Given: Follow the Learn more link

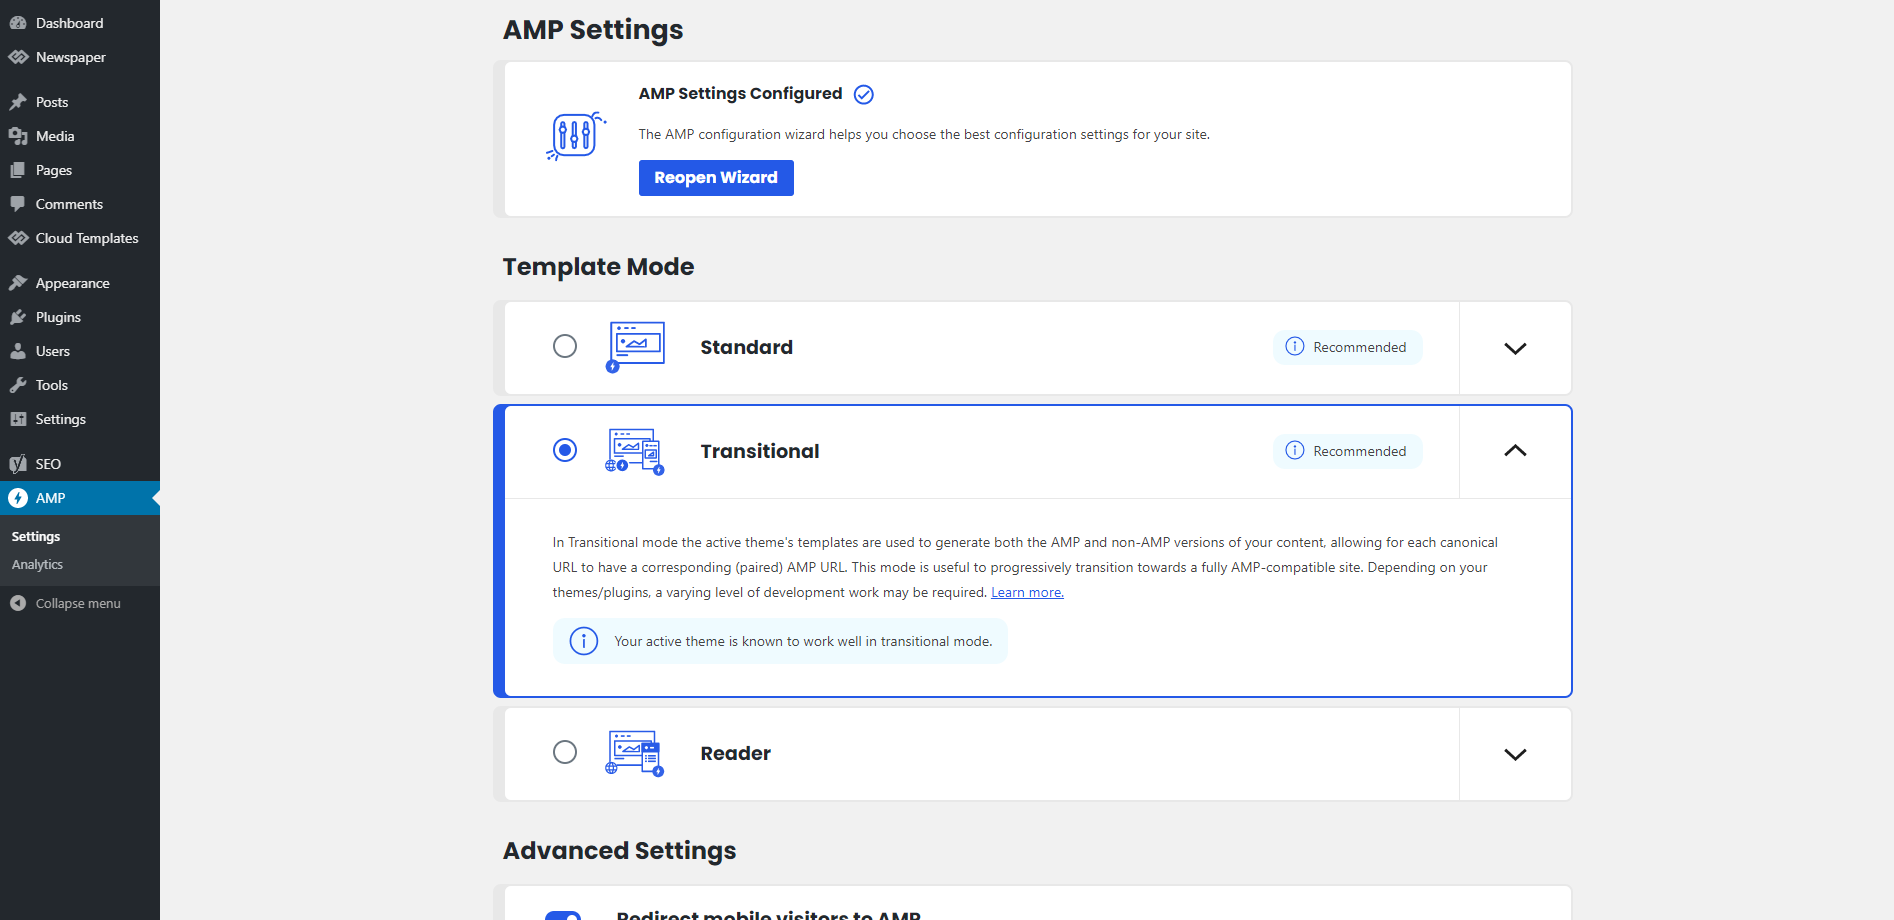Looking at the screenshot, I should coord(1027,592).
